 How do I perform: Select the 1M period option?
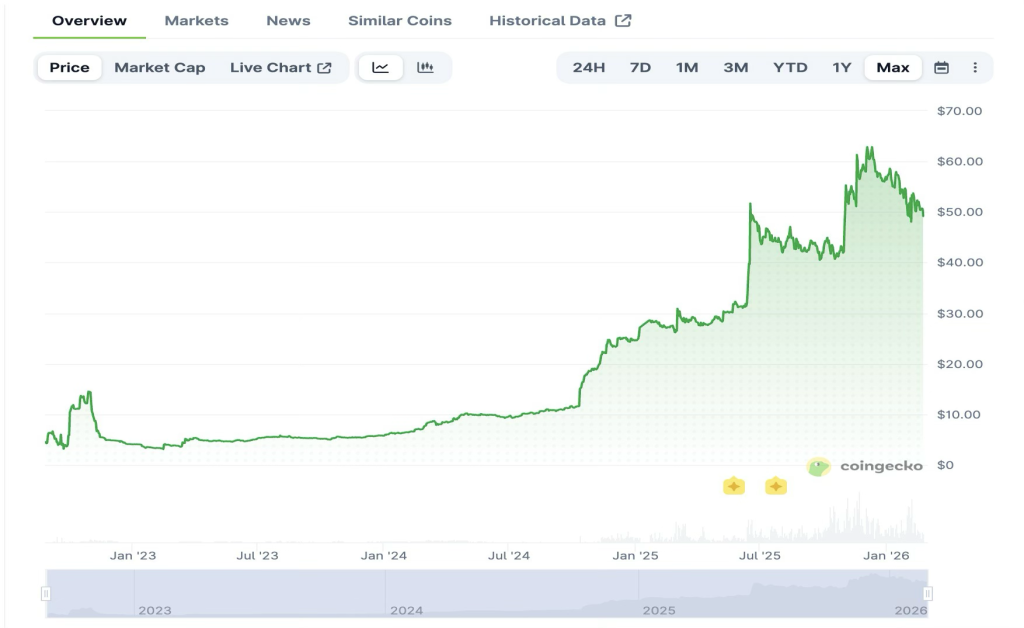[x=687, y=67]
